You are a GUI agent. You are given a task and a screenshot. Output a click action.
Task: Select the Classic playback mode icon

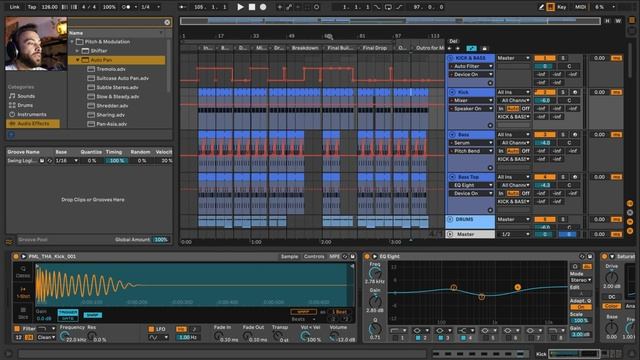23,272
